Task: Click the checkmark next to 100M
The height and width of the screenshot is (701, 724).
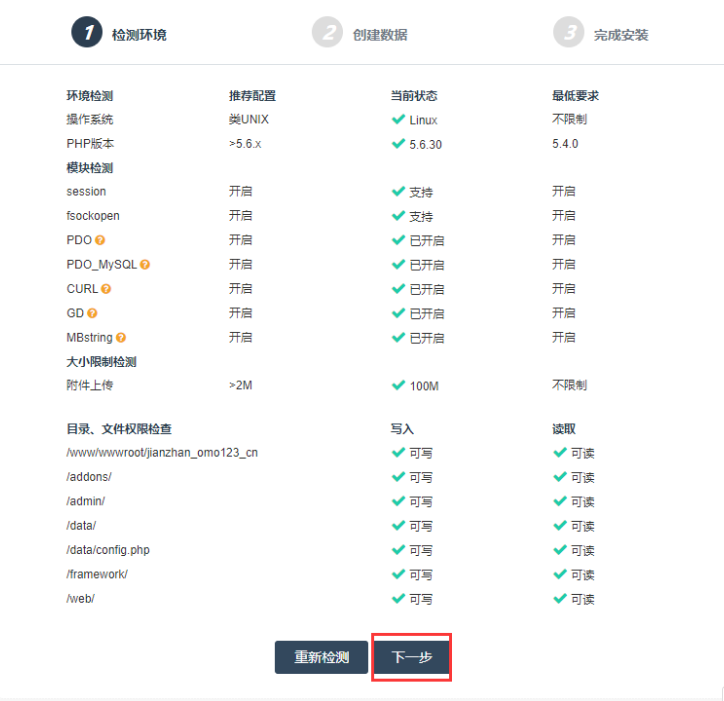Action: click(398, 385)
